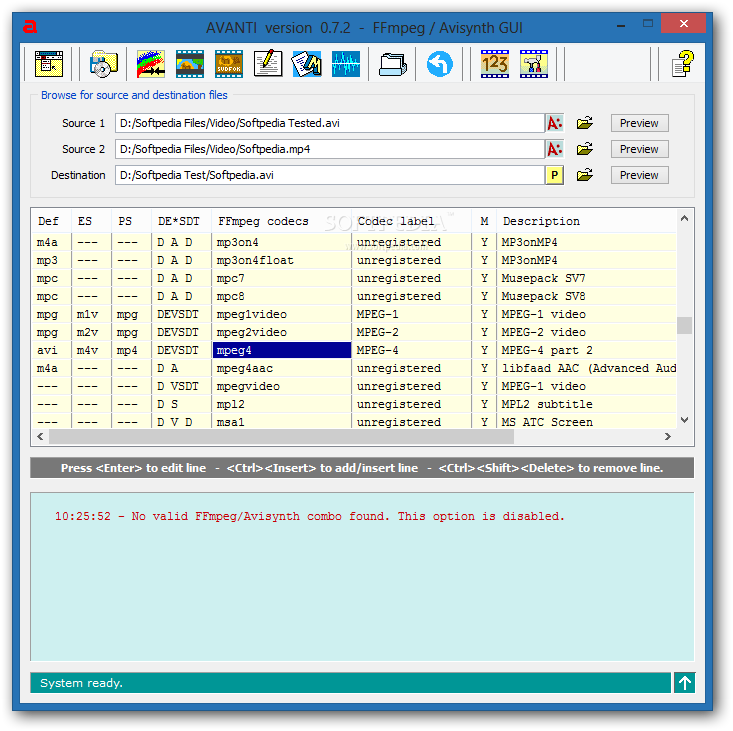Browse folder for Source 1 file
733x731 pixels.
pyautogui.click(x=584, y=123)
